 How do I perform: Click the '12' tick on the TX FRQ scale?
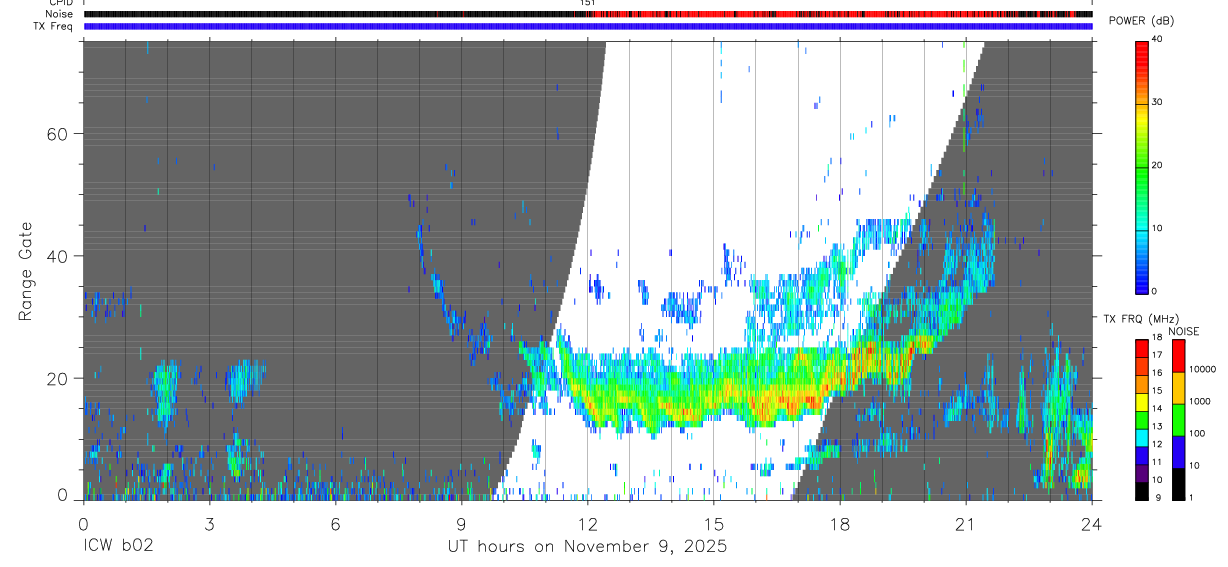click(1158, 444)
